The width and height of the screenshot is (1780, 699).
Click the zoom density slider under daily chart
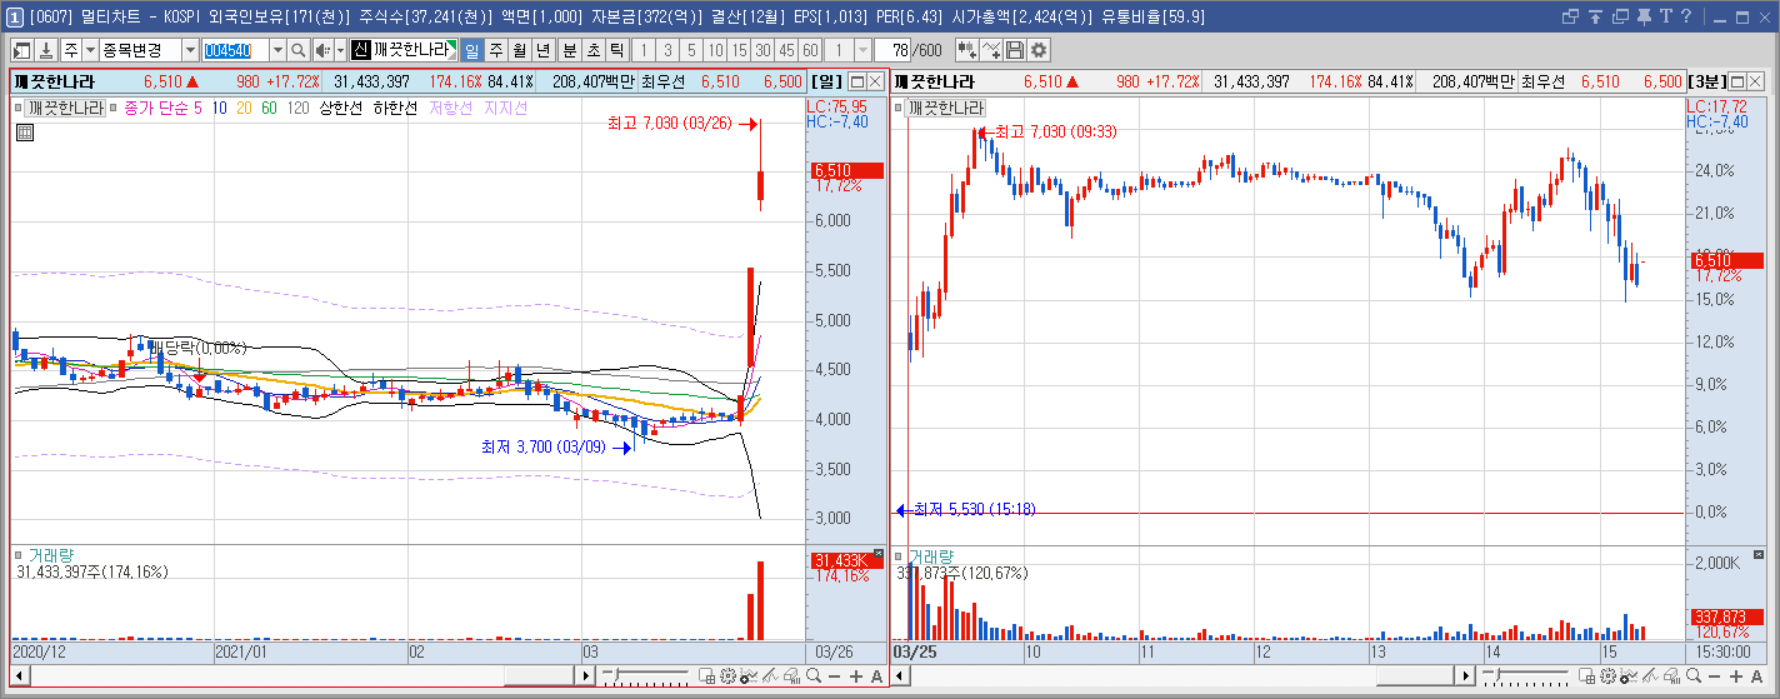click(646, 677)
